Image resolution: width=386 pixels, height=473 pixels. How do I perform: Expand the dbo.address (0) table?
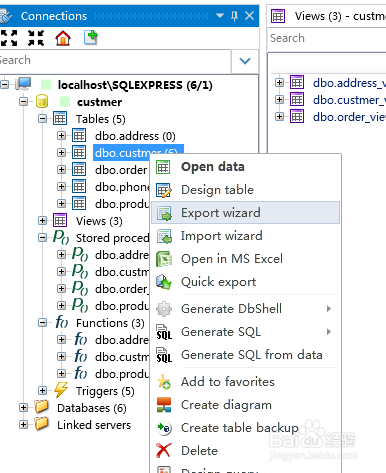61,136
